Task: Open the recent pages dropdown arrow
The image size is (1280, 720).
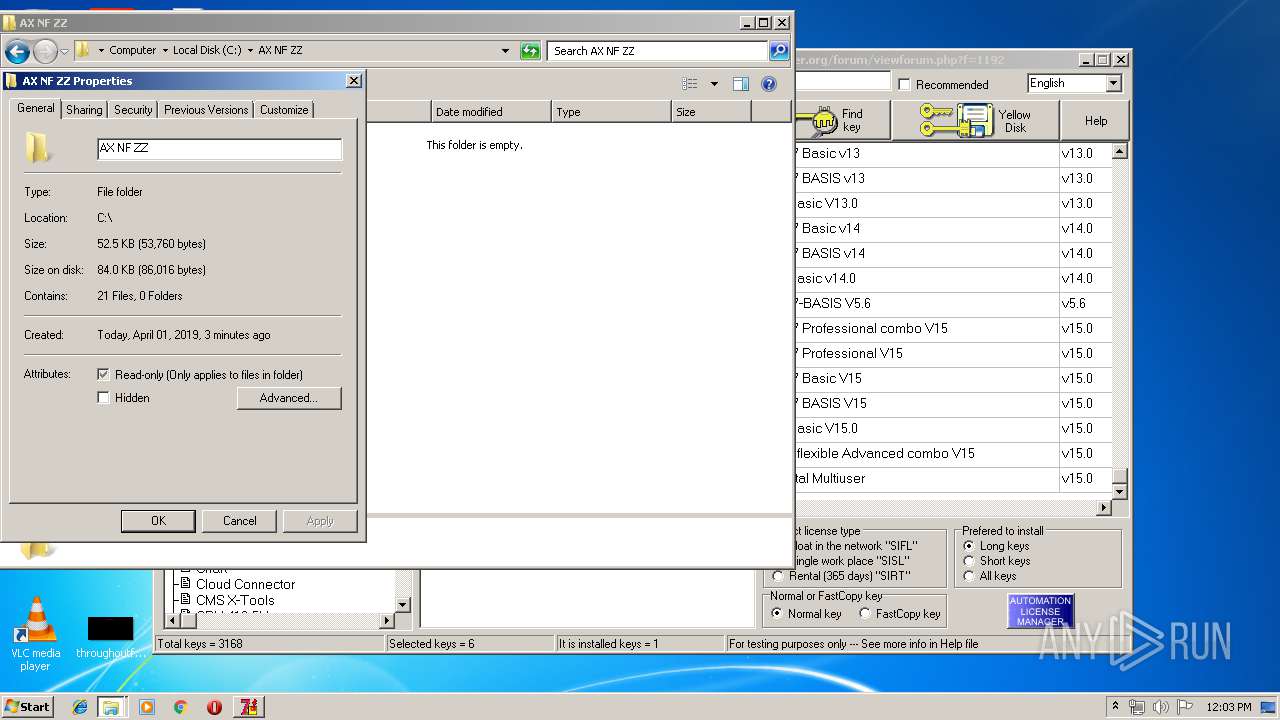Action: (x=64, y=51)
